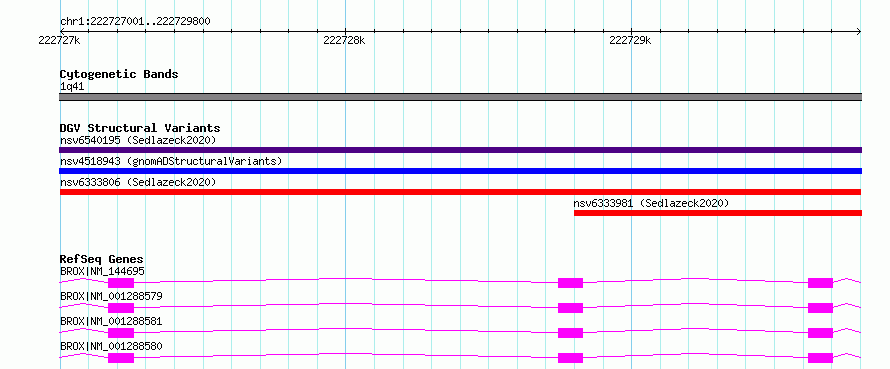Select the first exon of BROX|NM_144695
This screenshot has width=890, height=369.
(121, 283)
